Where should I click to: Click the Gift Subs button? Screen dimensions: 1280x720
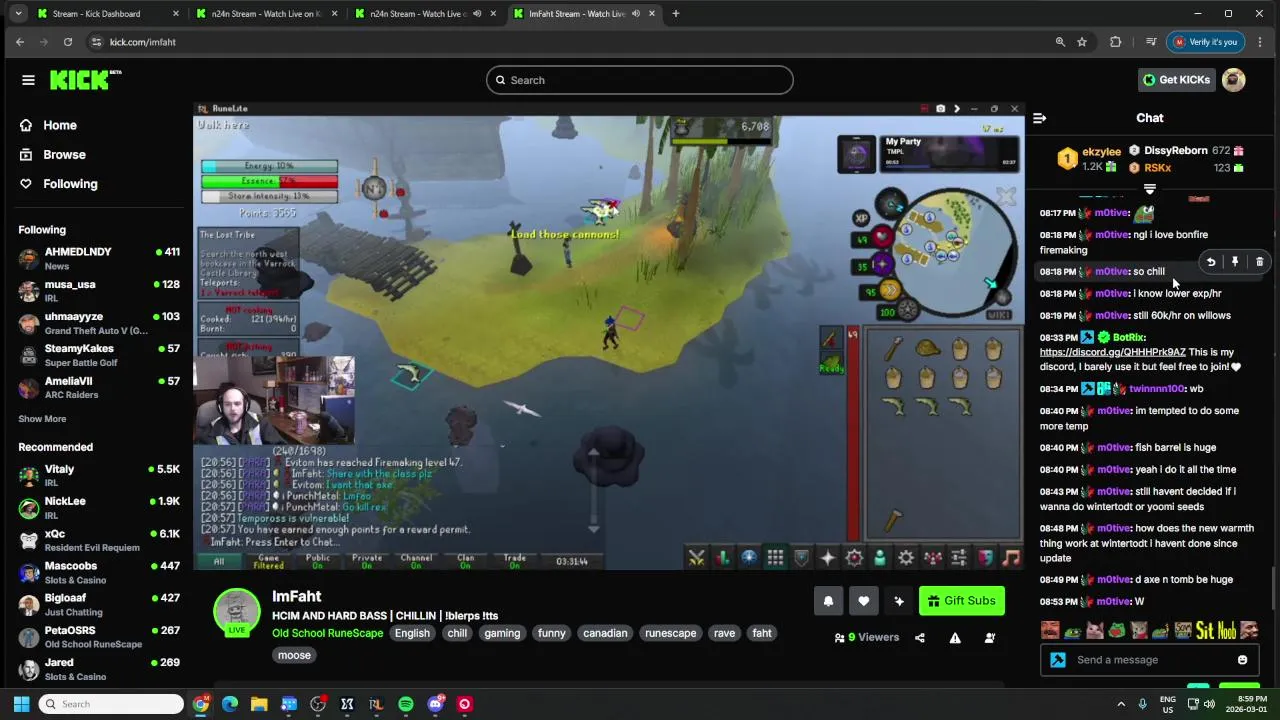tap(961, 601)
